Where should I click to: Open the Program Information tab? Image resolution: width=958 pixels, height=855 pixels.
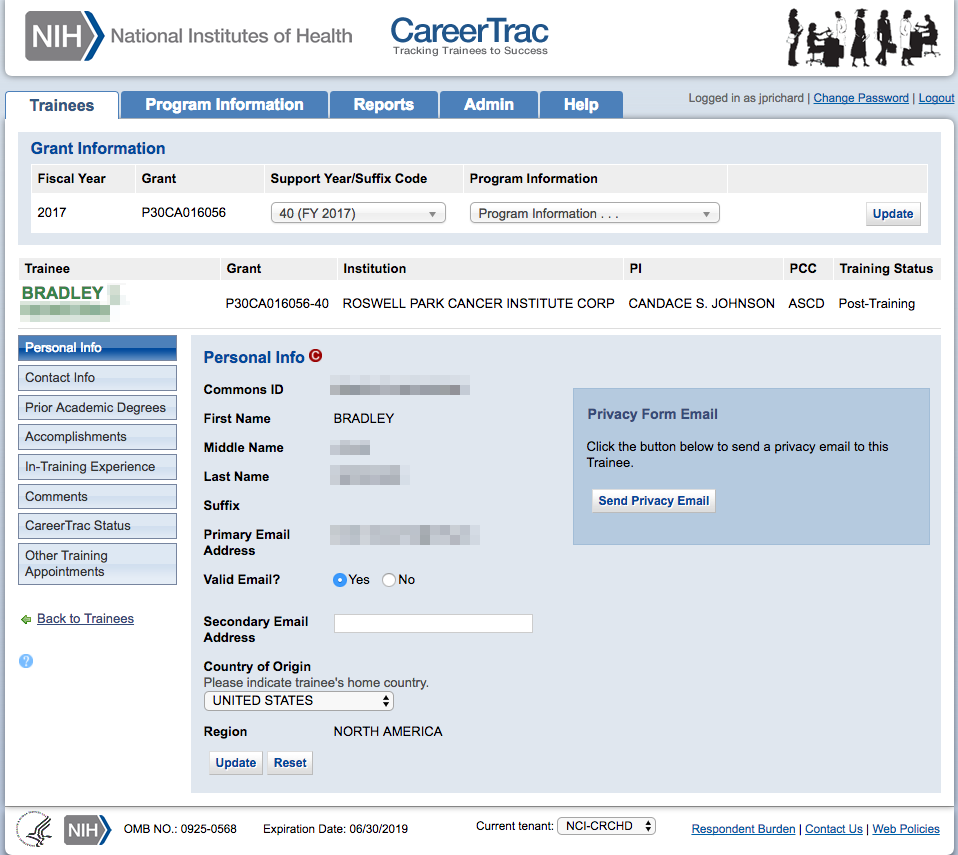tap(224, 105)
